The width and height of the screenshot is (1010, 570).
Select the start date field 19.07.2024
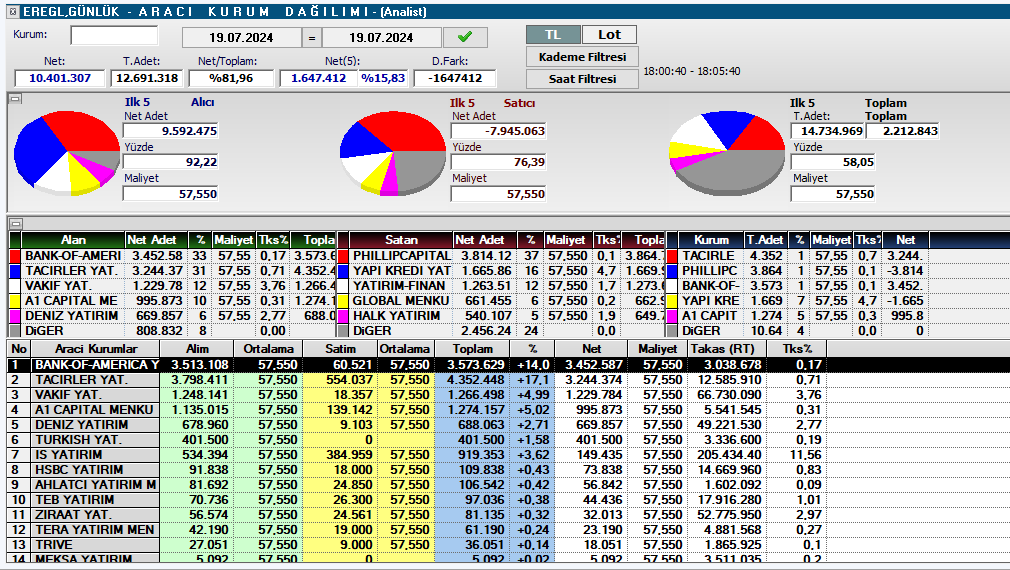click(242, 37)
